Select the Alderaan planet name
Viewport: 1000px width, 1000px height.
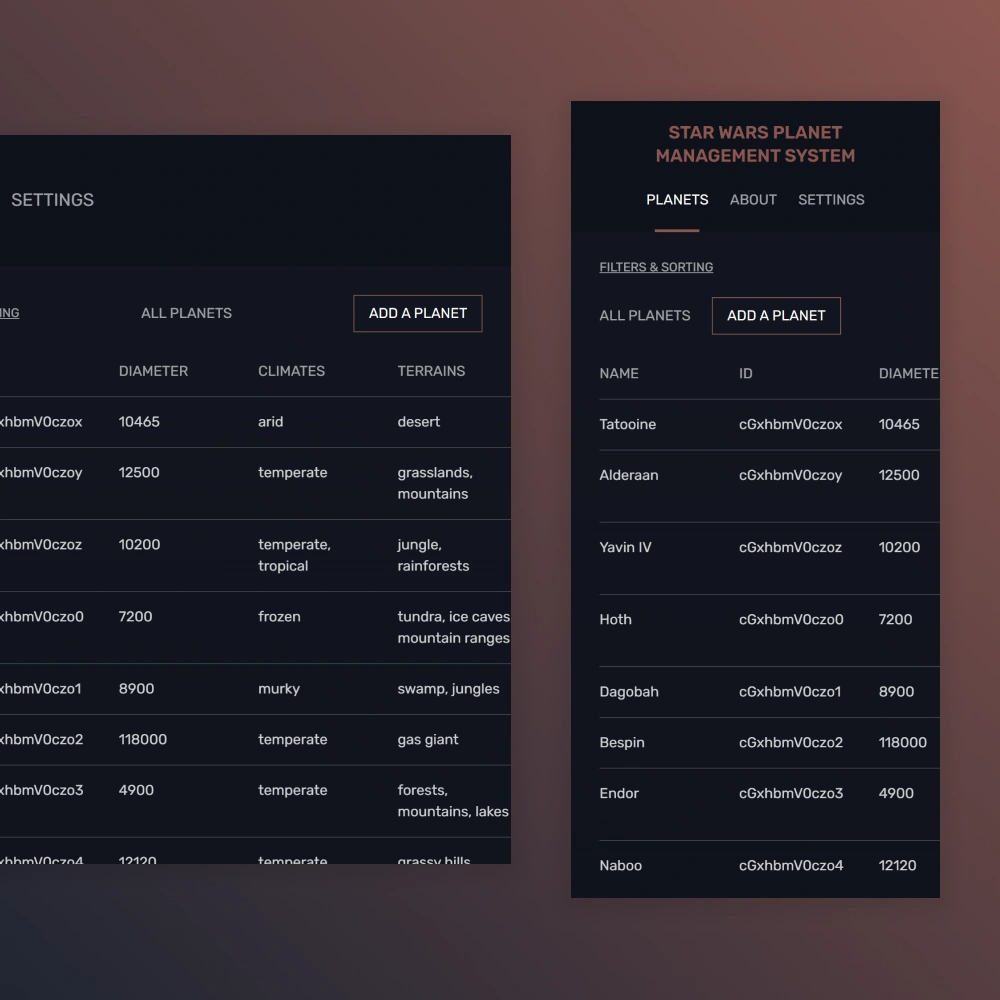pos(629,475)
